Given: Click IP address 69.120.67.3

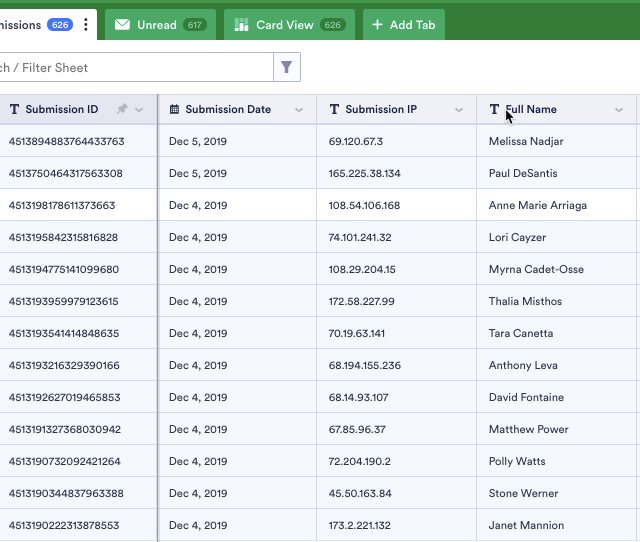Looking at the screenshot, I should coord(356,141).
